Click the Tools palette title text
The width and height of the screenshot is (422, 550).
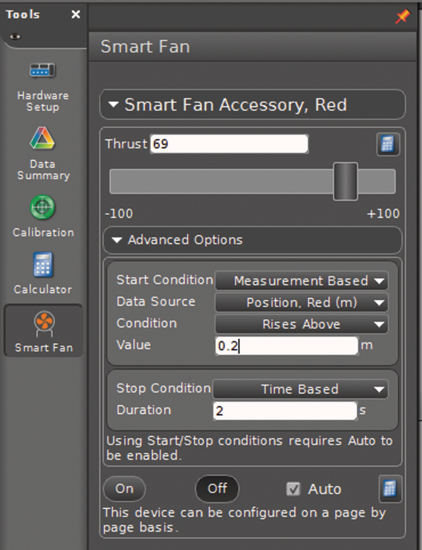[x=23, y=14]
